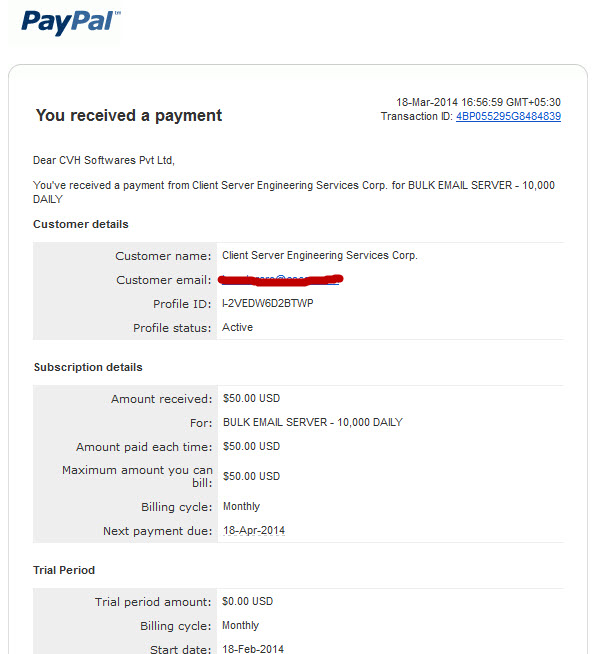601x654 pixels.
Task: Click the 18-Apr-2014 next payment date
Action: pyautogui.click(x=254, y=531)
